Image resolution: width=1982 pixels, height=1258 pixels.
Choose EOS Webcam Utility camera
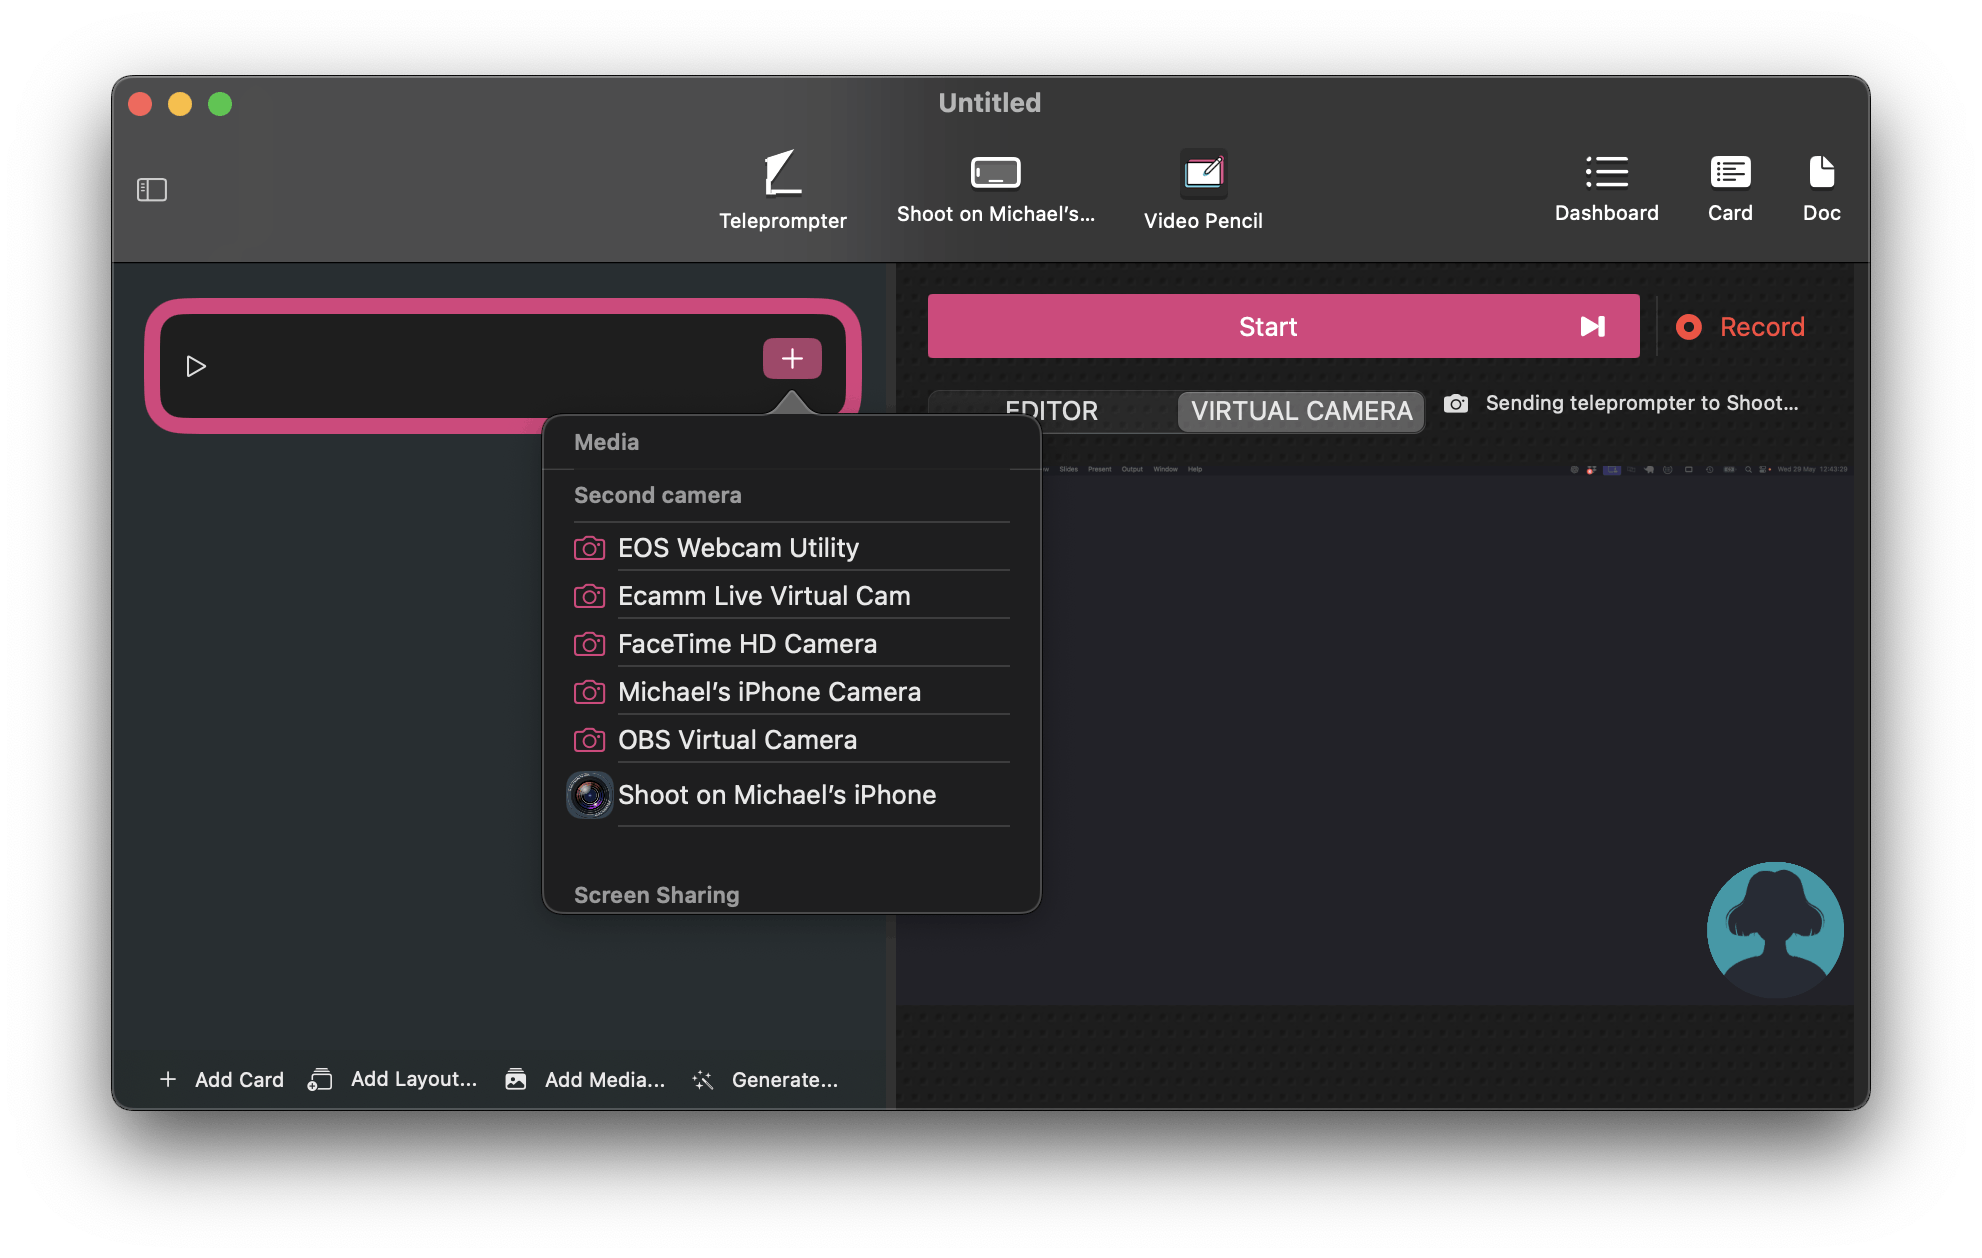tap(738, 548)
